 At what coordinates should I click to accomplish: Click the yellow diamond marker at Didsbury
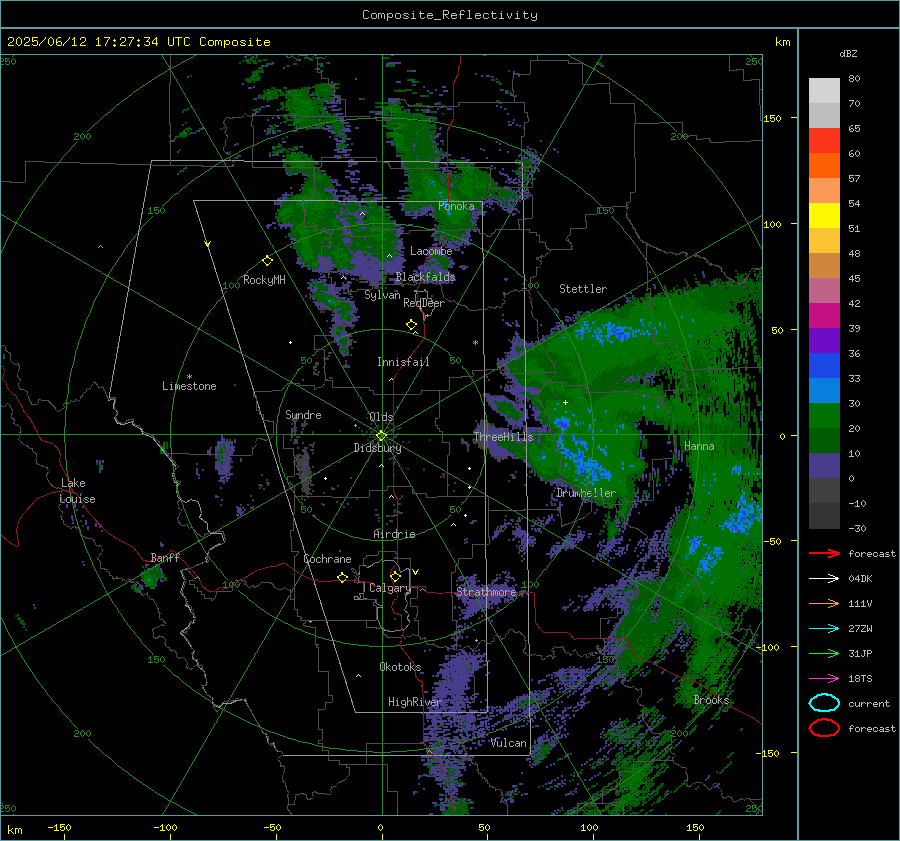click(x=381, y=436)
